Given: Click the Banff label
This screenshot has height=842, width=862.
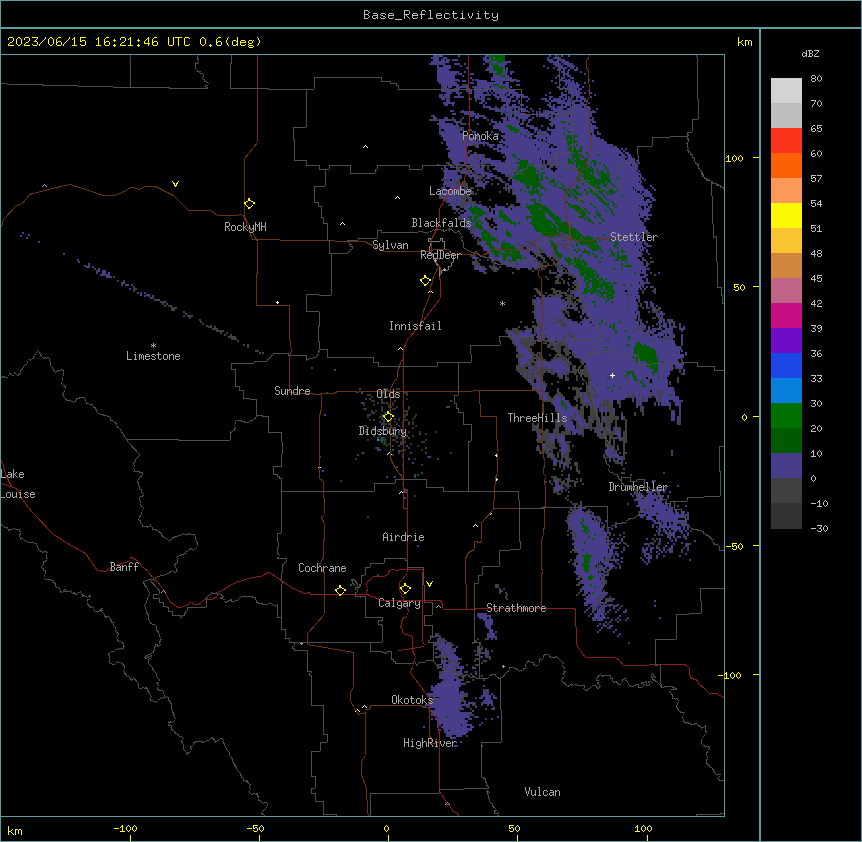Looking at the screenshot, I should click(124, 567).
